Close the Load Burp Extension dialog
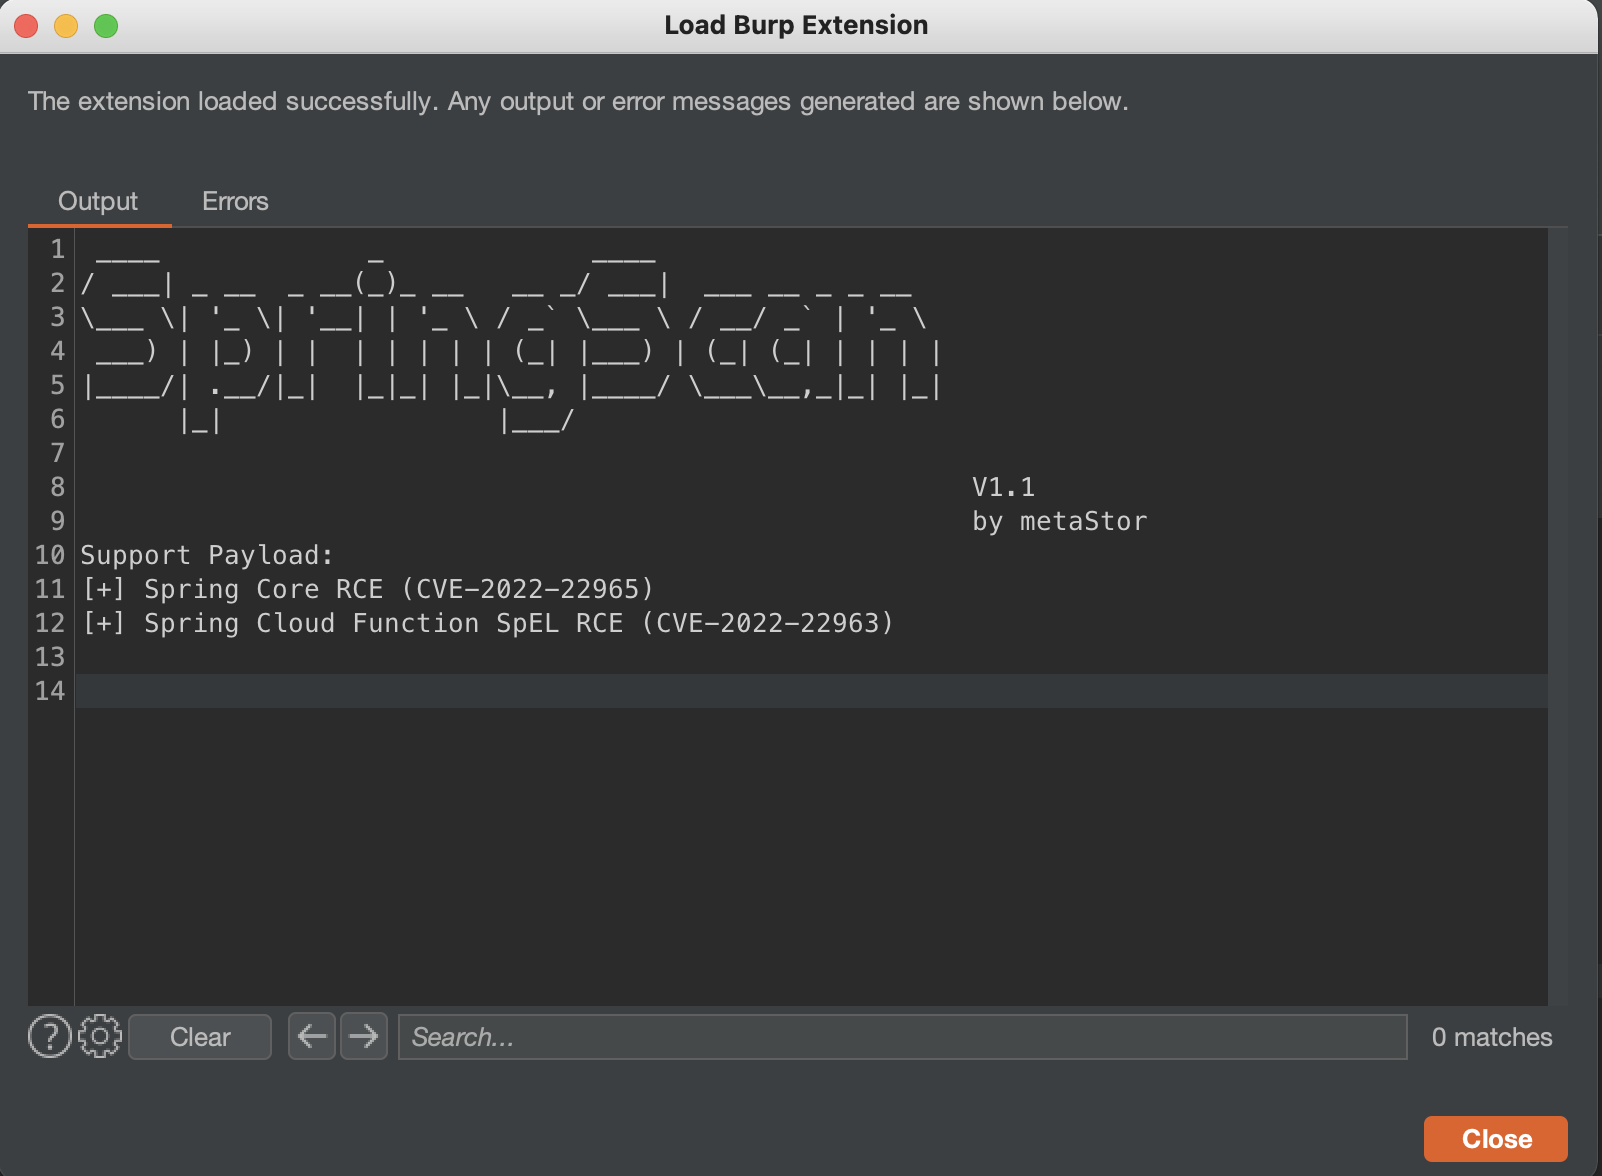Screen dimensions: 1602x1176 (1496, 1139)
